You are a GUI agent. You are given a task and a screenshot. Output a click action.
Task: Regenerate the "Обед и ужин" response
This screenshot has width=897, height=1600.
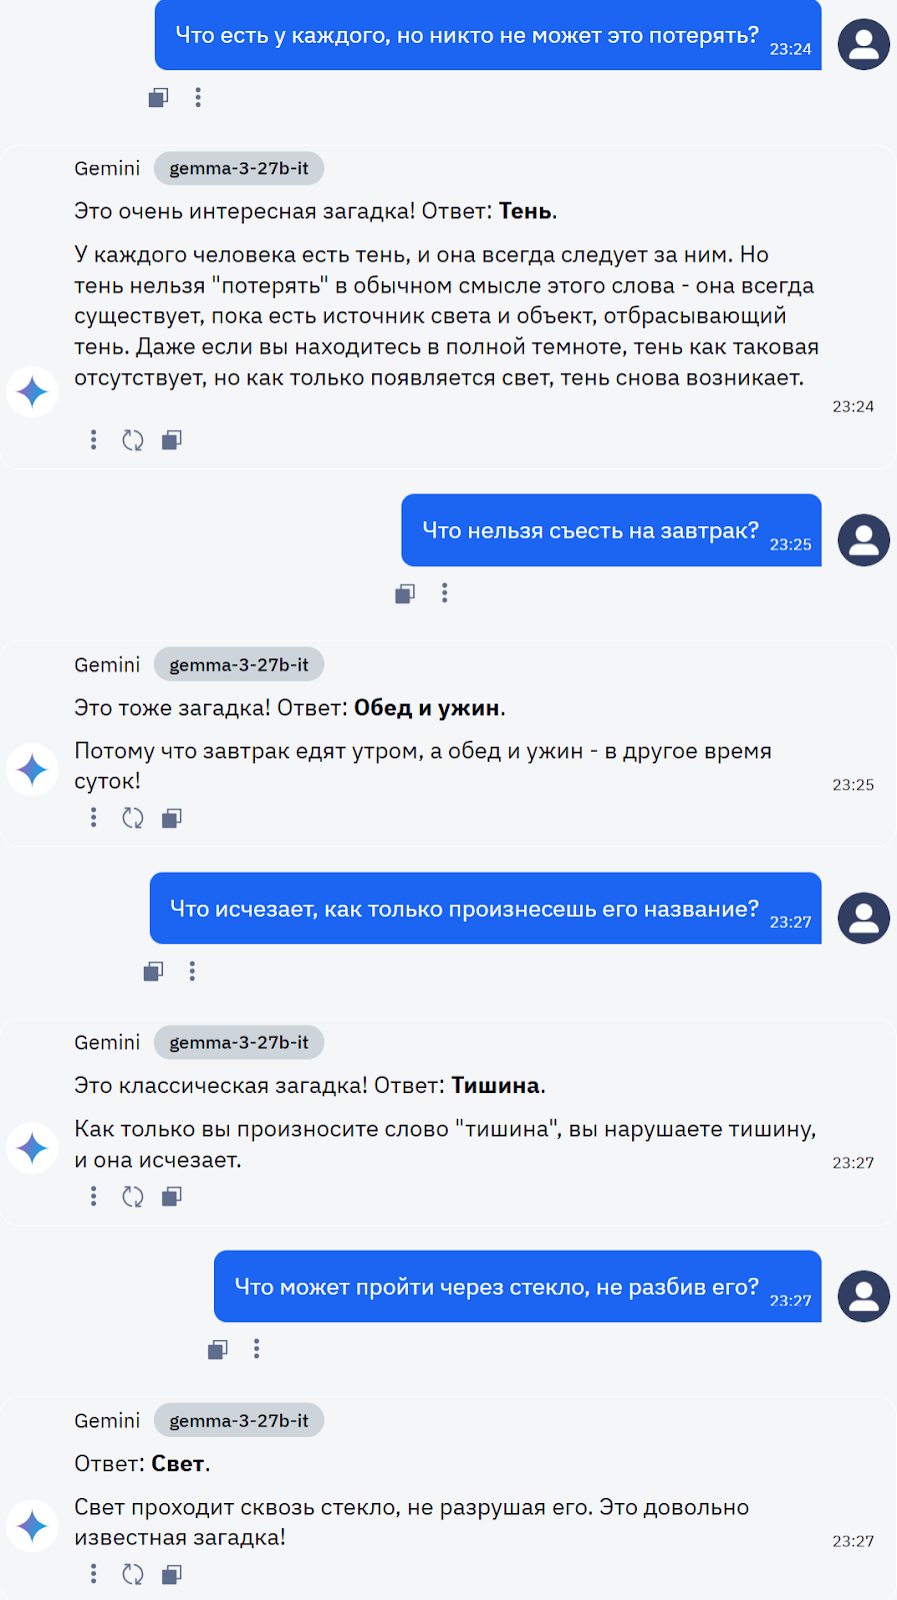[x=132, y=817]
